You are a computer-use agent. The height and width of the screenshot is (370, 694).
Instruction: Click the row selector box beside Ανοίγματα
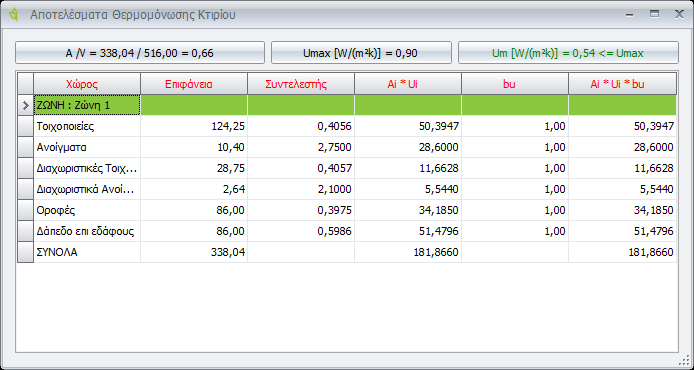(25, 147)
